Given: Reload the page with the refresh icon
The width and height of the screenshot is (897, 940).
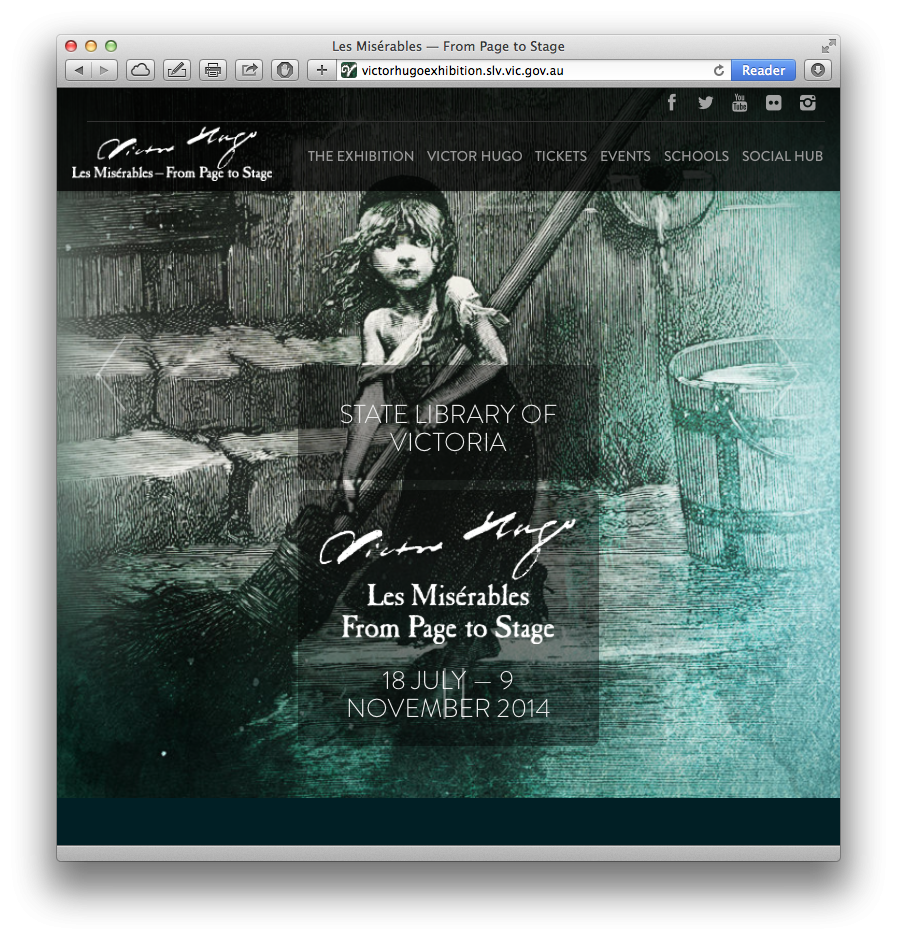Looking at the screenshot, I should pos(719,71).
